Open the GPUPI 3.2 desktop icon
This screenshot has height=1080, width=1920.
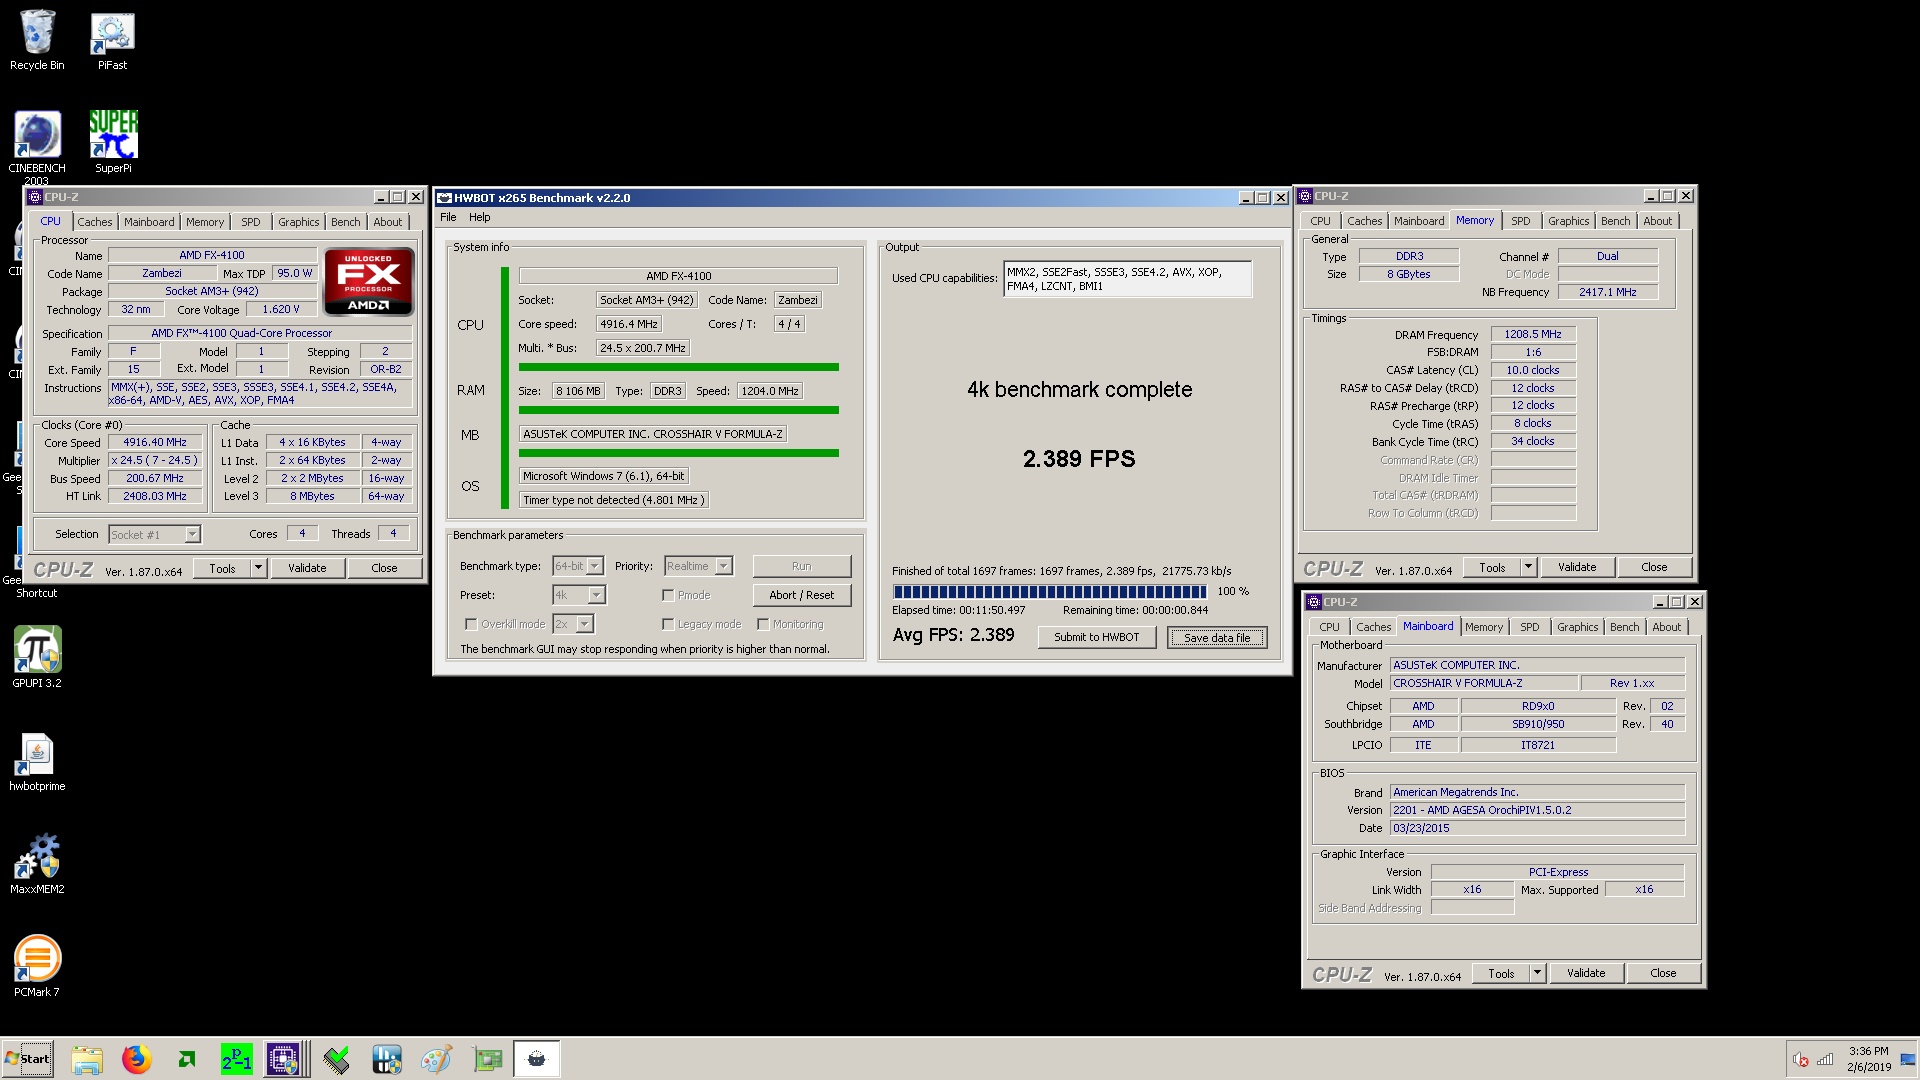pyautogui.click(x=37, y=657)
